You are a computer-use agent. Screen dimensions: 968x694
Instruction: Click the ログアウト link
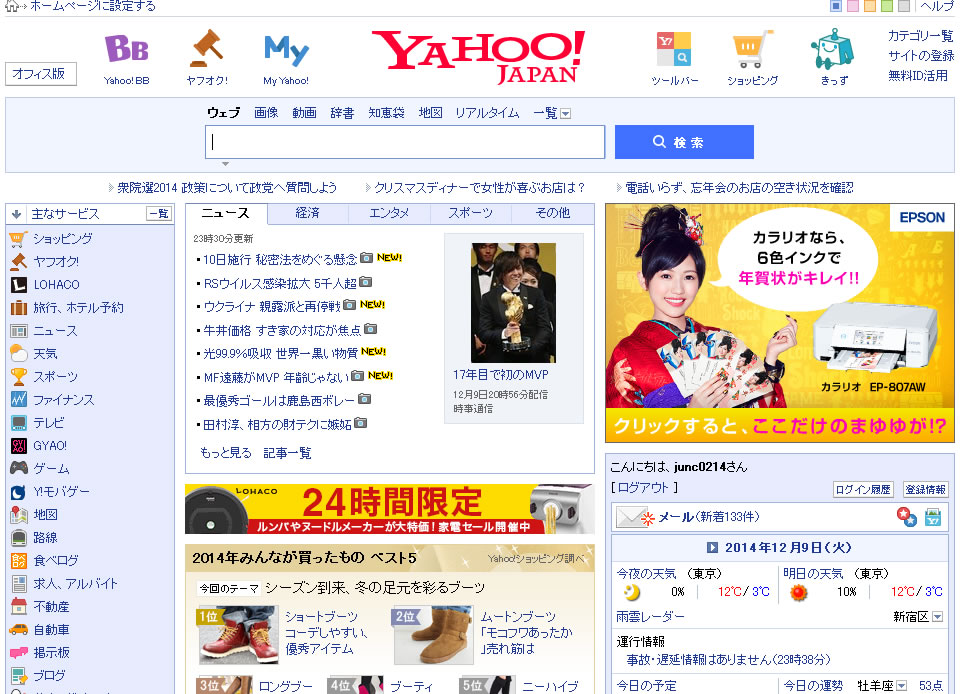(643, 488)
